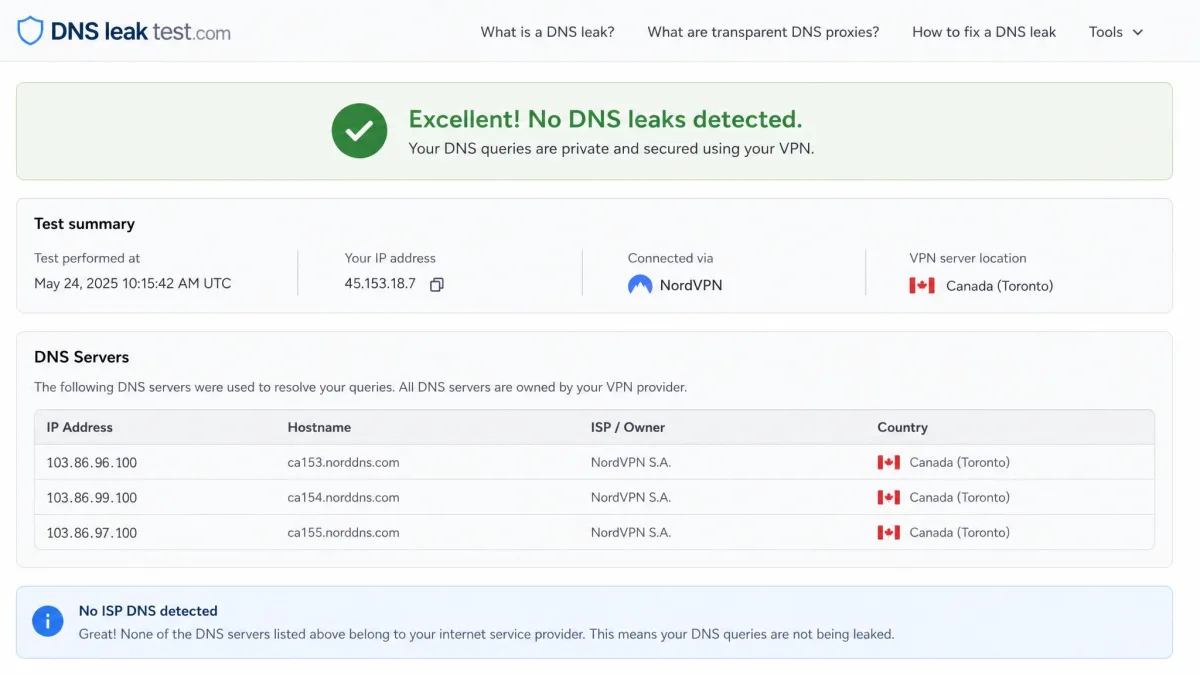The image size is (1200, 675).
Task: Click the Country column header
Action: pos(903,427)
